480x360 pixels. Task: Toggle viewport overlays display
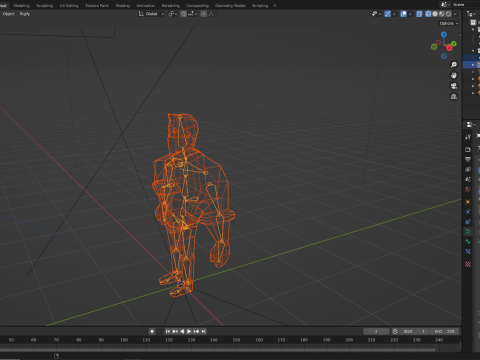point(403,14)
